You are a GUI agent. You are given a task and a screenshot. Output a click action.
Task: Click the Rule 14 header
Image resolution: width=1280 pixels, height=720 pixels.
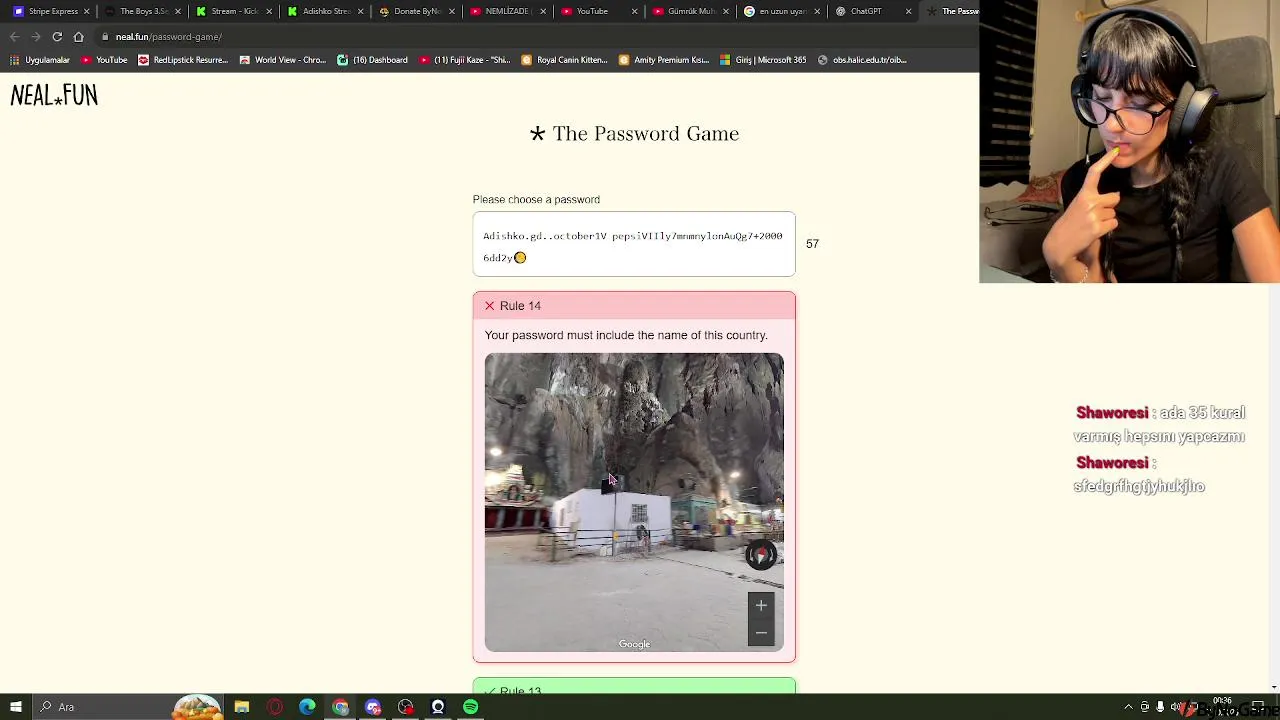coord(634,305)
